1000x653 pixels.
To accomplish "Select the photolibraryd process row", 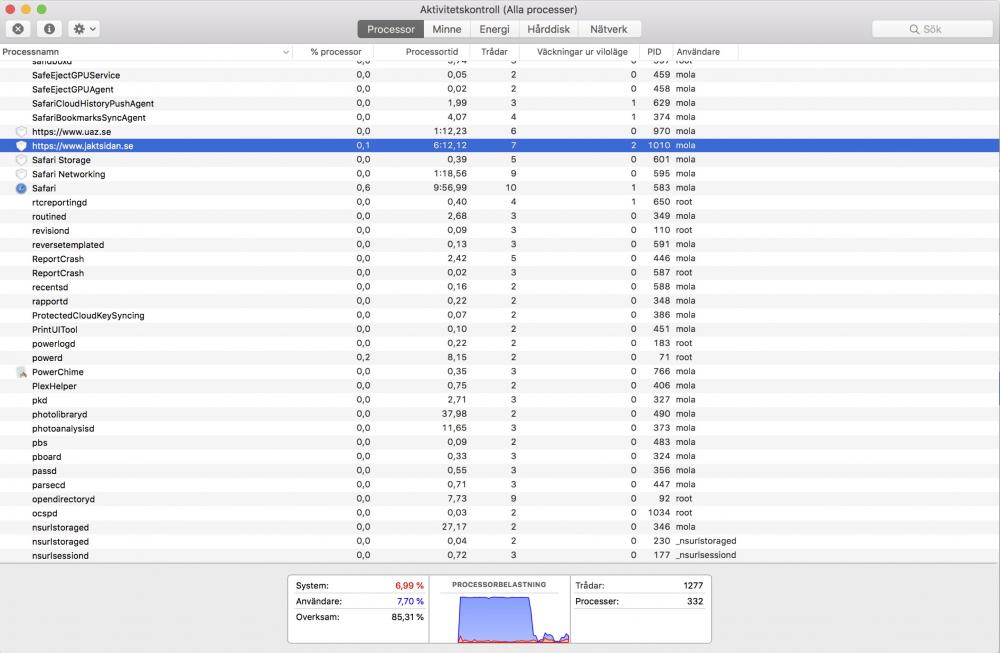I will tap(60, 414).
